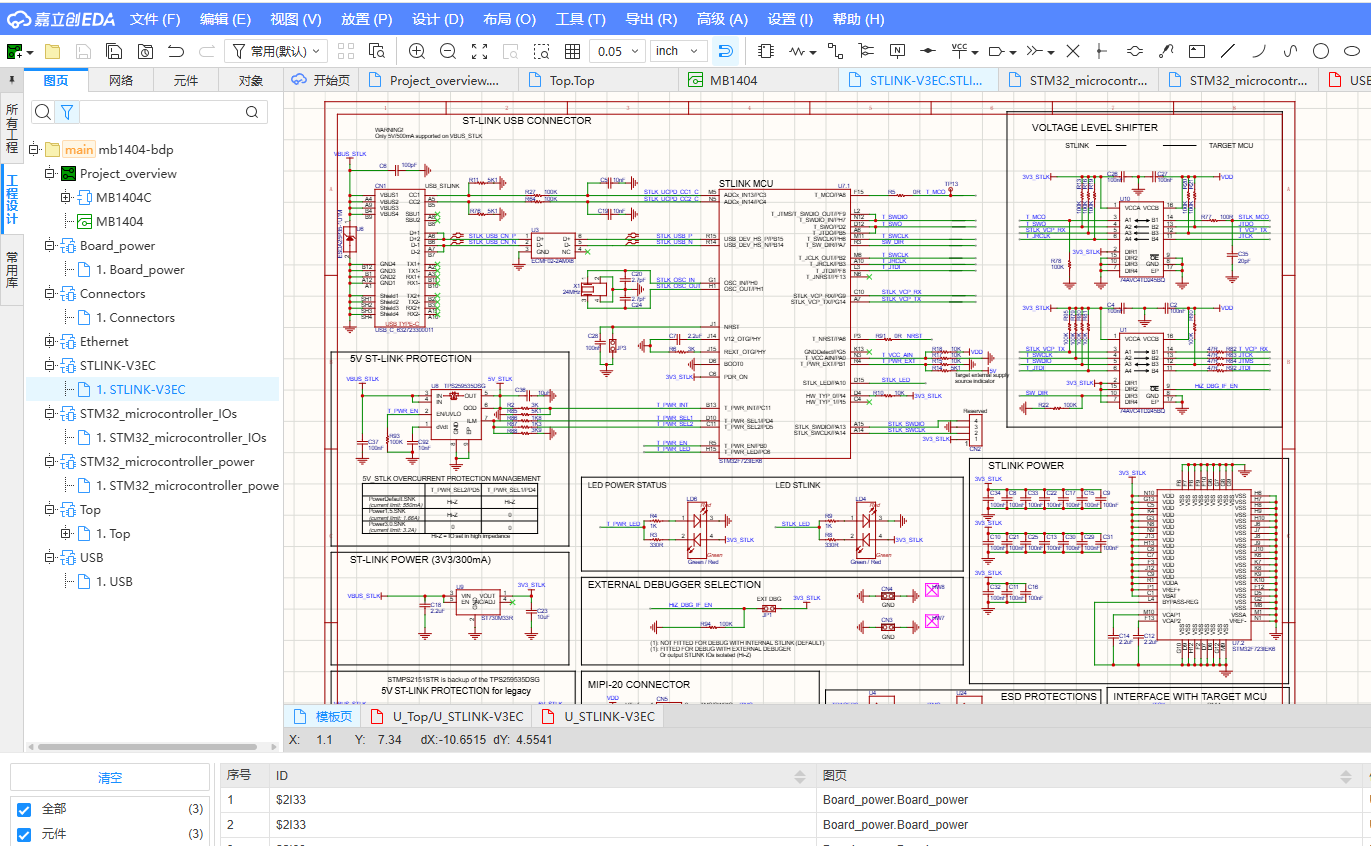Select 1. STM32_microcontroller_IOs sheet in tree

coord(181,438)
